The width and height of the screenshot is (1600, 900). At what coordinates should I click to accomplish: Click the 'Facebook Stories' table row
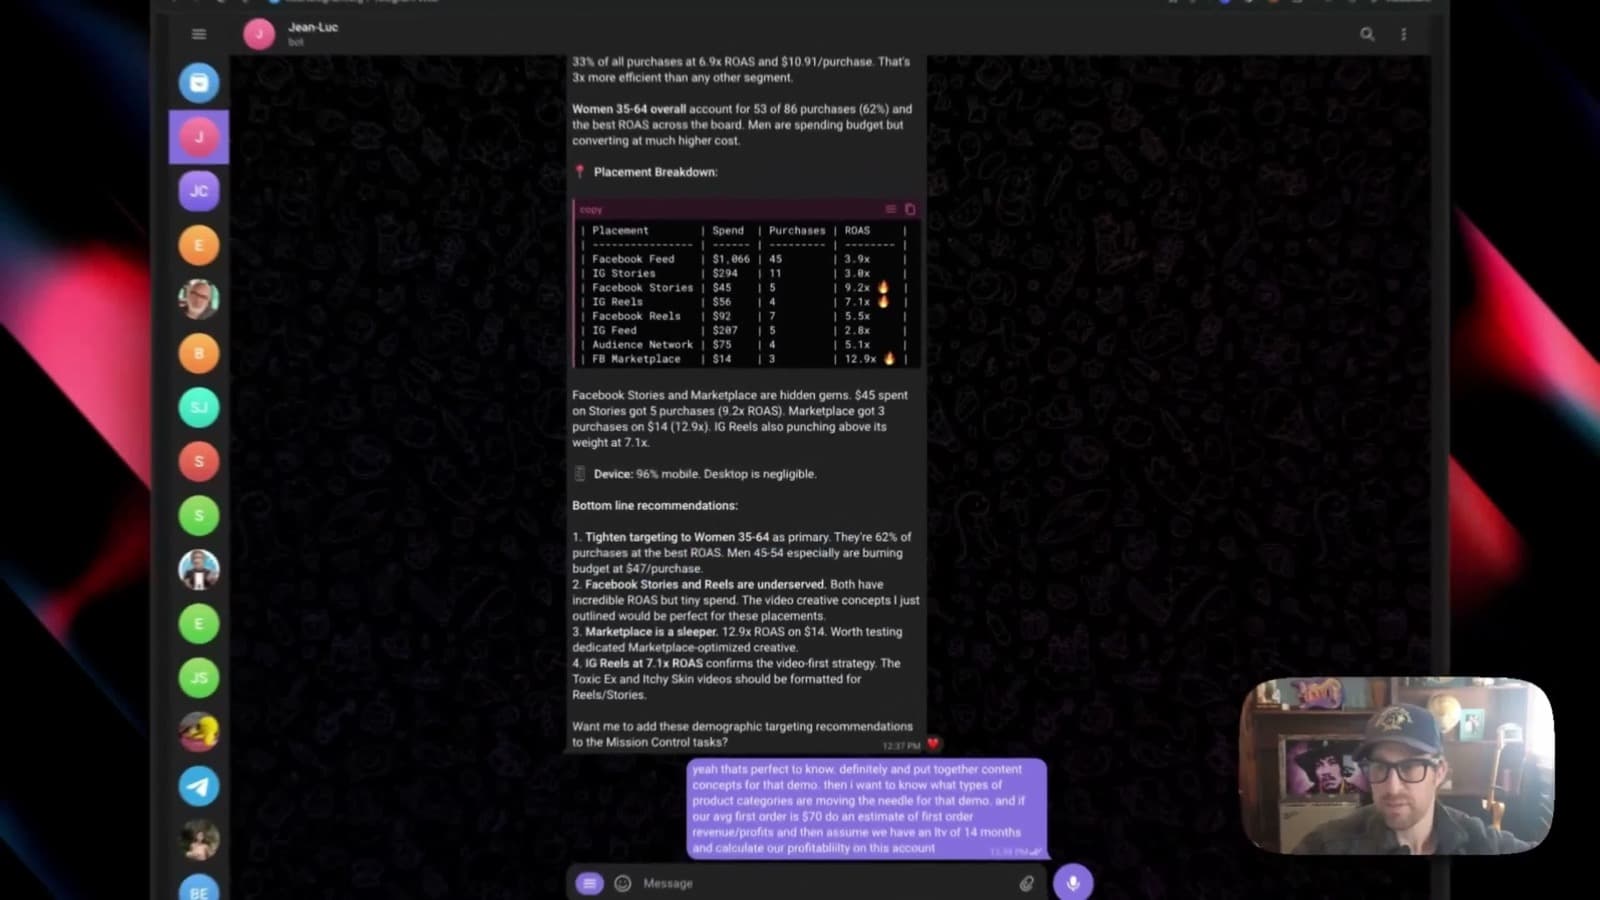744,287
